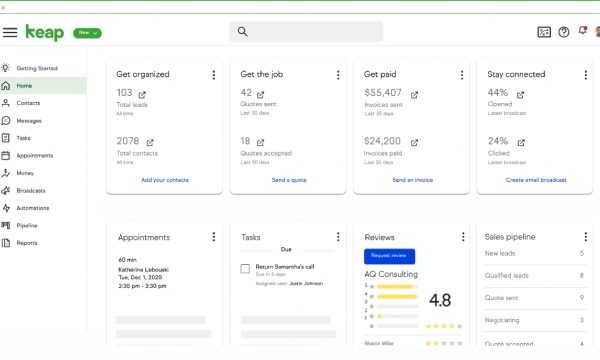Open the dashboard customize icon in header
Image resolution: width=600 pixels, height=360 pixels.
[544, 32]
